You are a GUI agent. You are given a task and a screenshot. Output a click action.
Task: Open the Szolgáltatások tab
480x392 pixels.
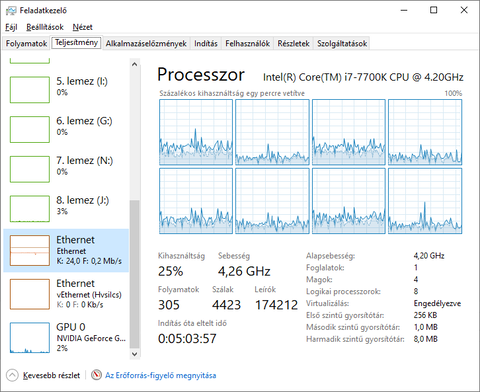(342, 43)
